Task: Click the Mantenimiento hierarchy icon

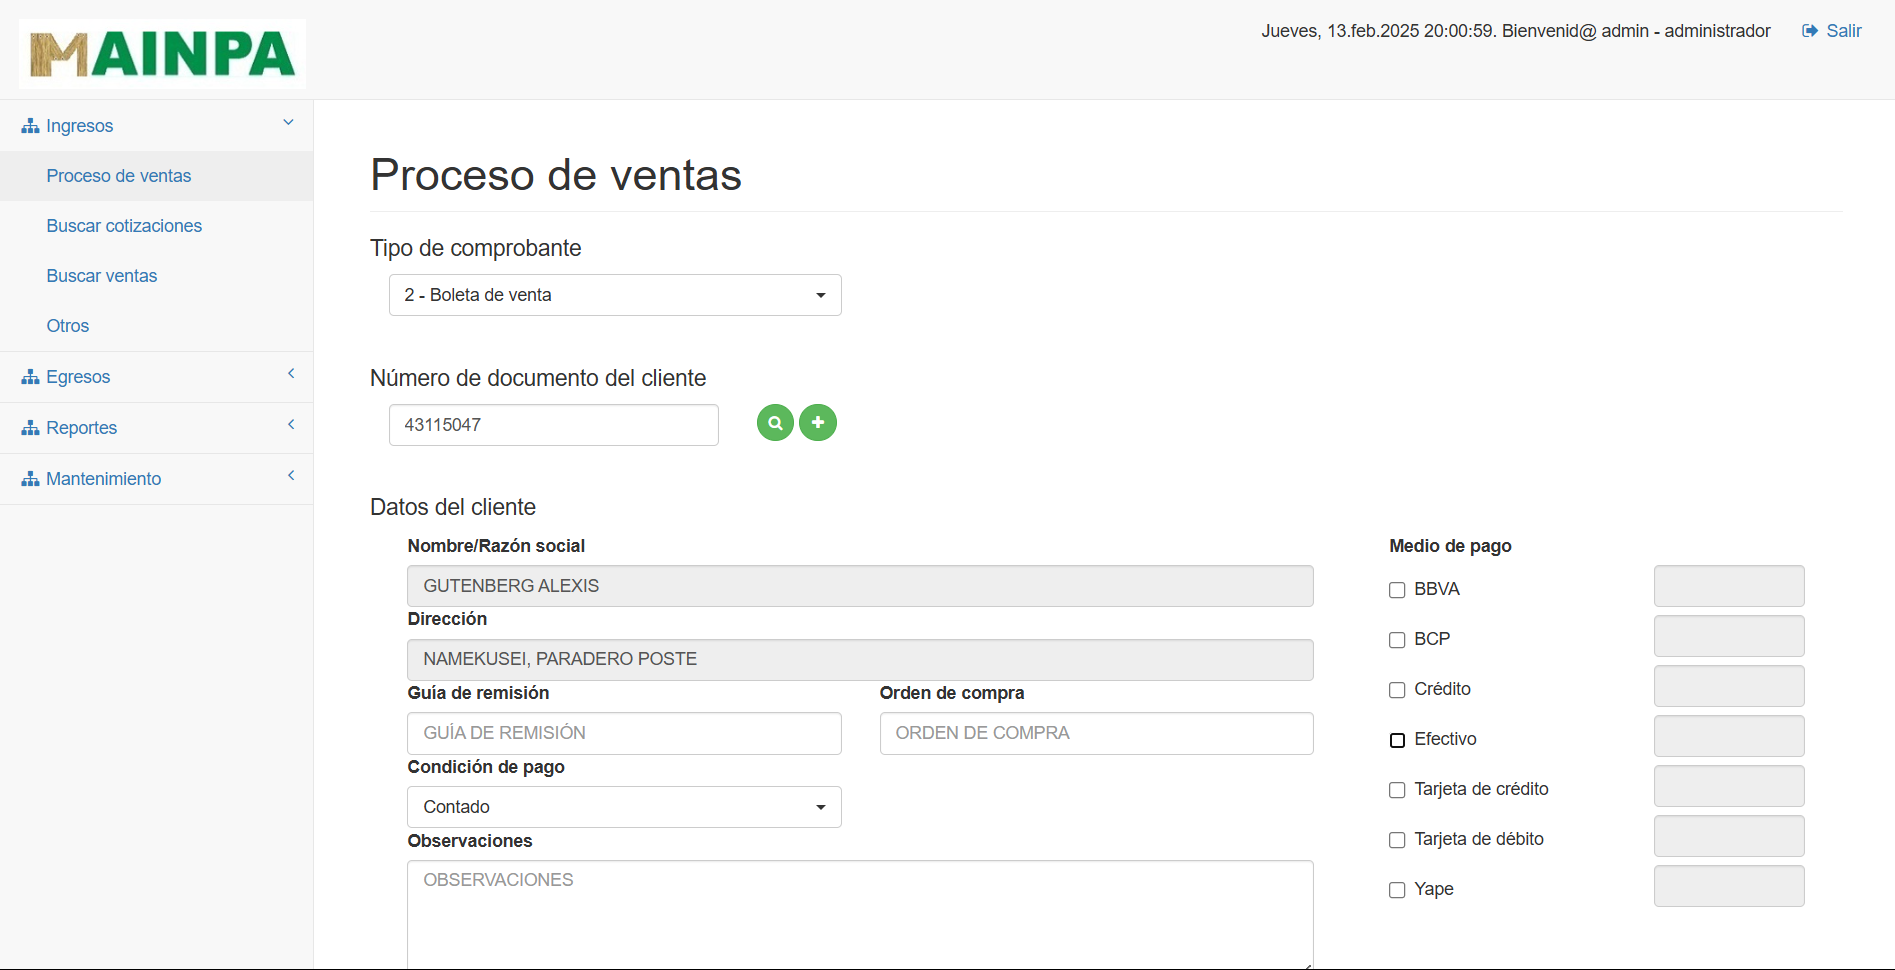Action: coord(29,478)
